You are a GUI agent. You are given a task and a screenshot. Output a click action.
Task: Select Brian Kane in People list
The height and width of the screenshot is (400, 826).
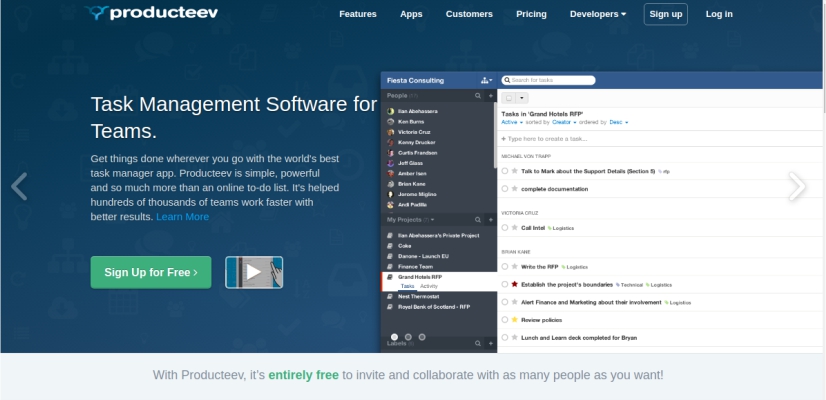pyautogui.click(x=412, y=184)
